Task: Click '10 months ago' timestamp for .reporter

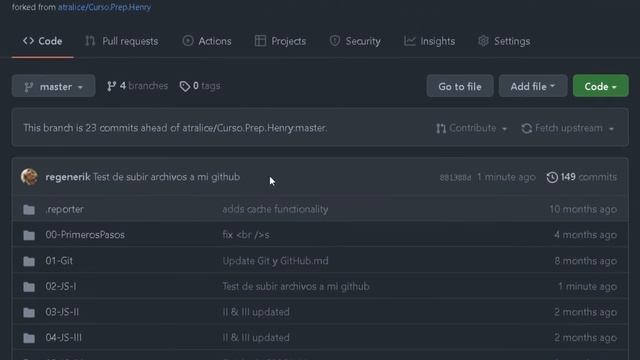Action: pos(583,209)
